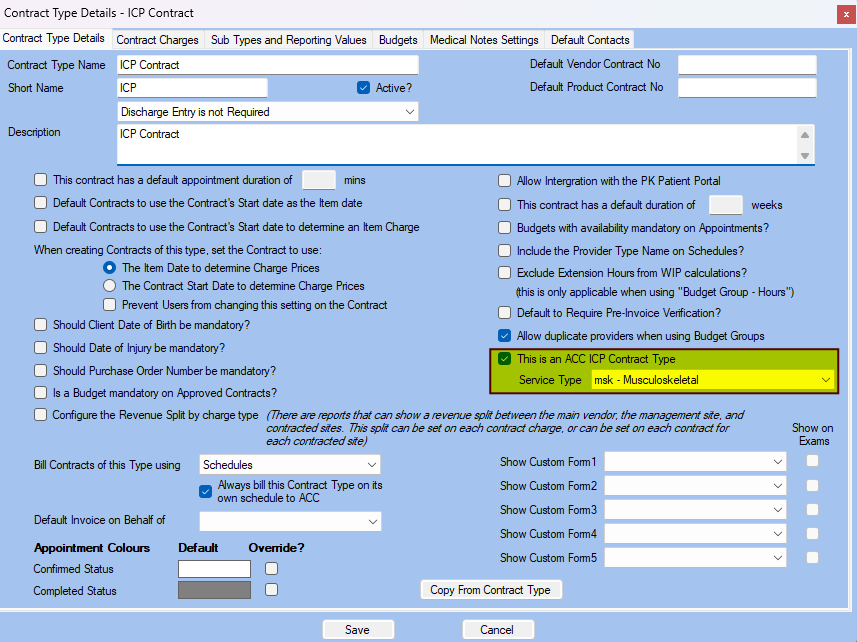The height and width of the screenshot is (642, 857).
Task: Check Show on Exams for Custom Form1
Action: 813,461
